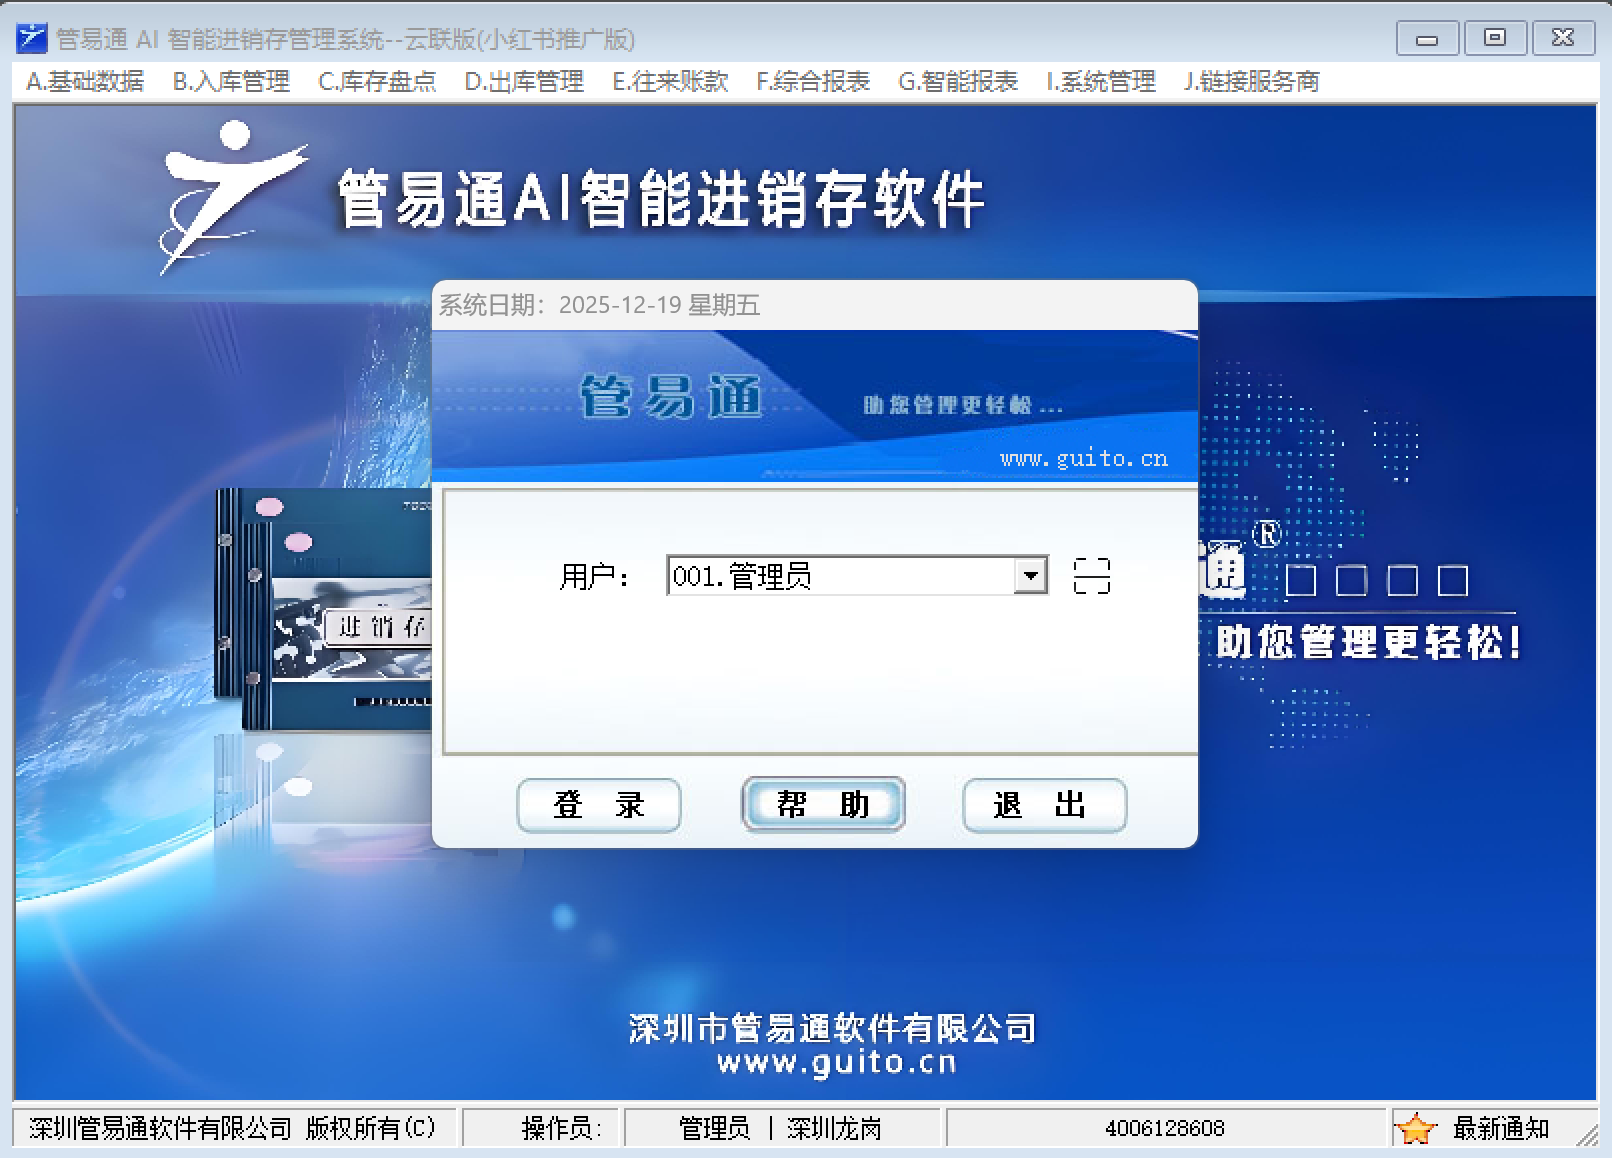1612x1158 pixels.
Task: Click the star icon next to 最新通知
Action: [x=1416, y=1129]
